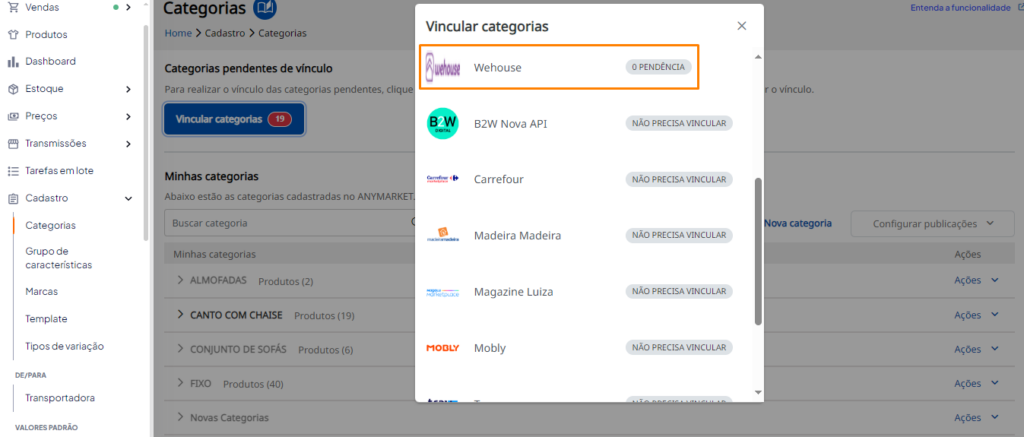Click the modal scrollbar down arrow
Viewport: 1024px width, 437px height.
(x=758, y=392)
